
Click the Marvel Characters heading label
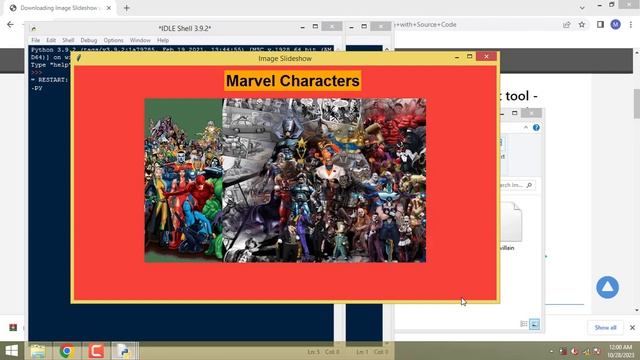[x=293, y=81]
